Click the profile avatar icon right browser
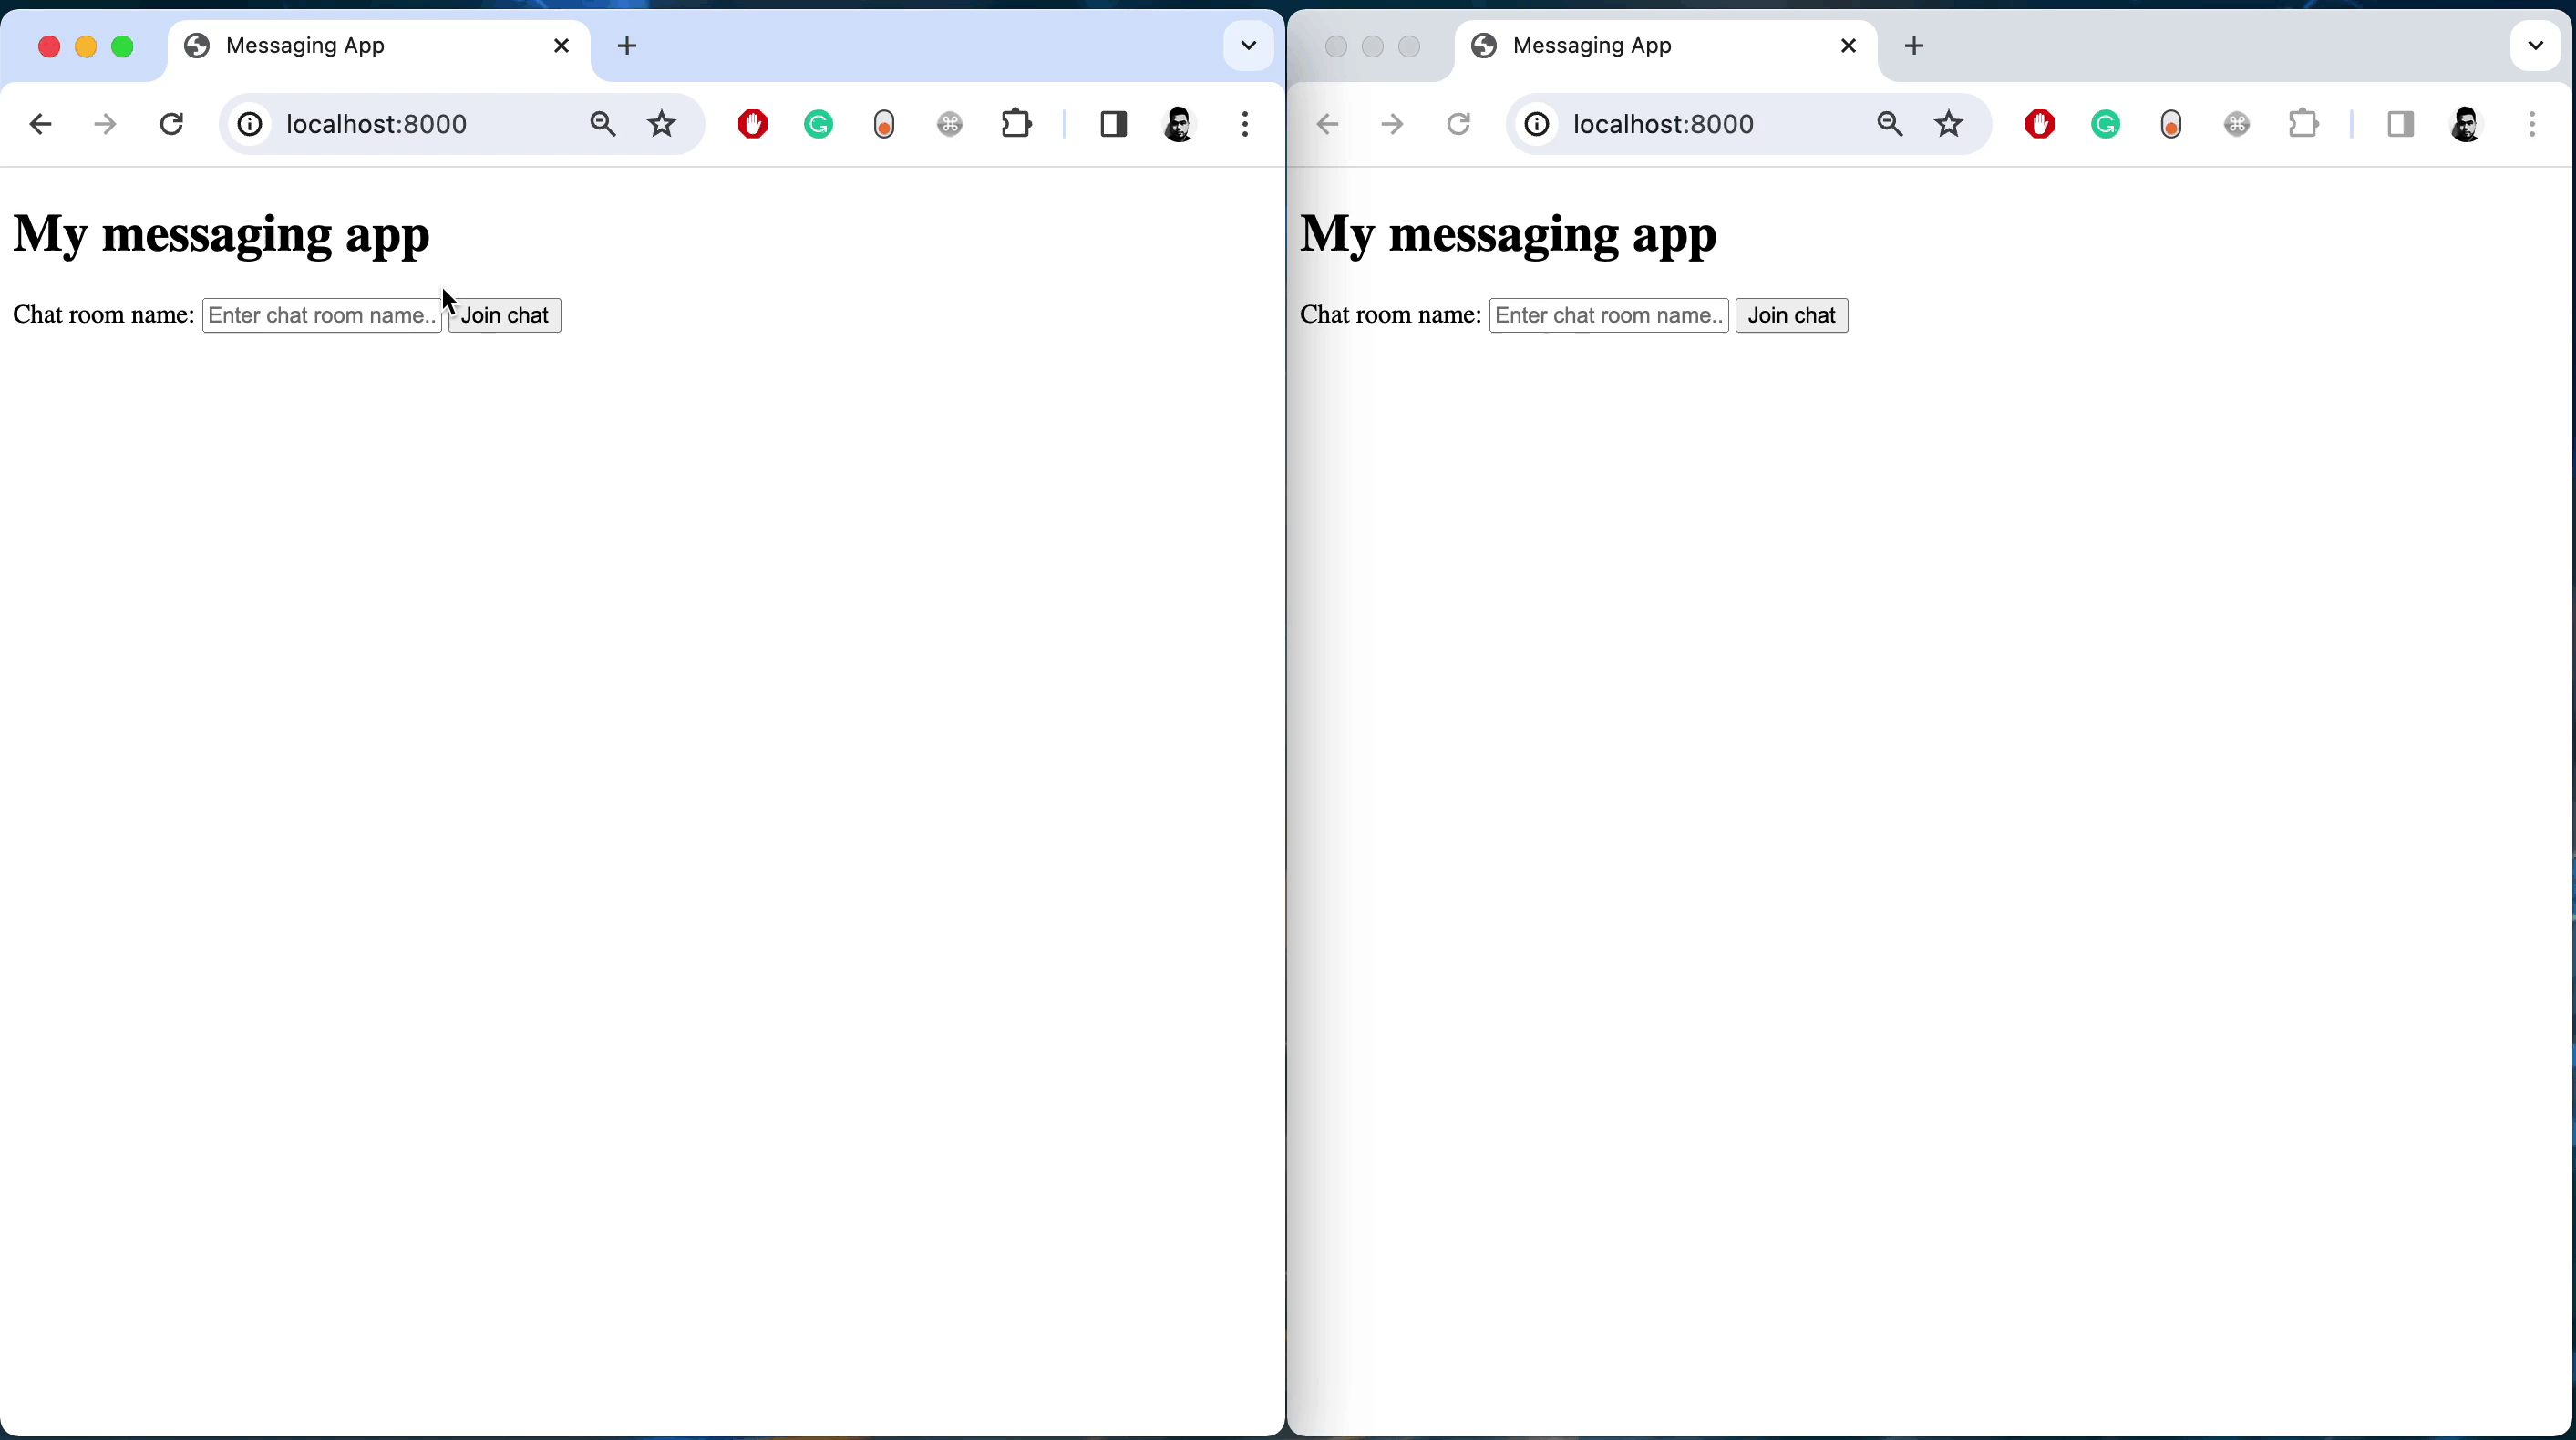 pyautogui.click(x=2465, y=124)
